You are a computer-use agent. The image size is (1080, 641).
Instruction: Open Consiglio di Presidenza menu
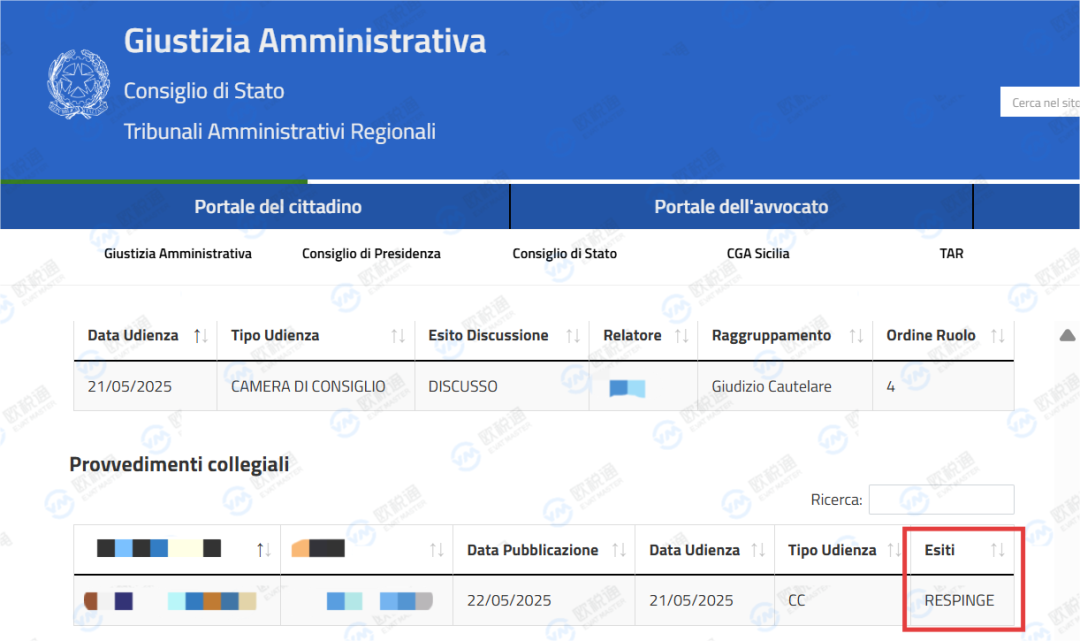371,253
